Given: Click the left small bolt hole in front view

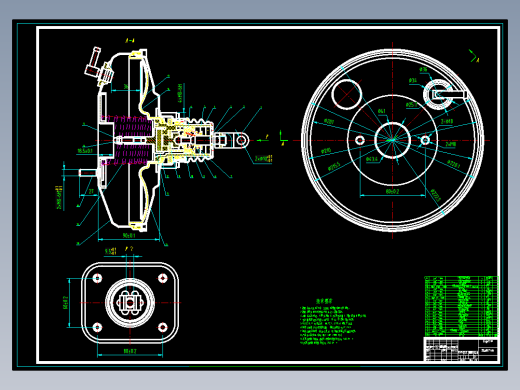Looking at the screenshot, I should [360, 140].
